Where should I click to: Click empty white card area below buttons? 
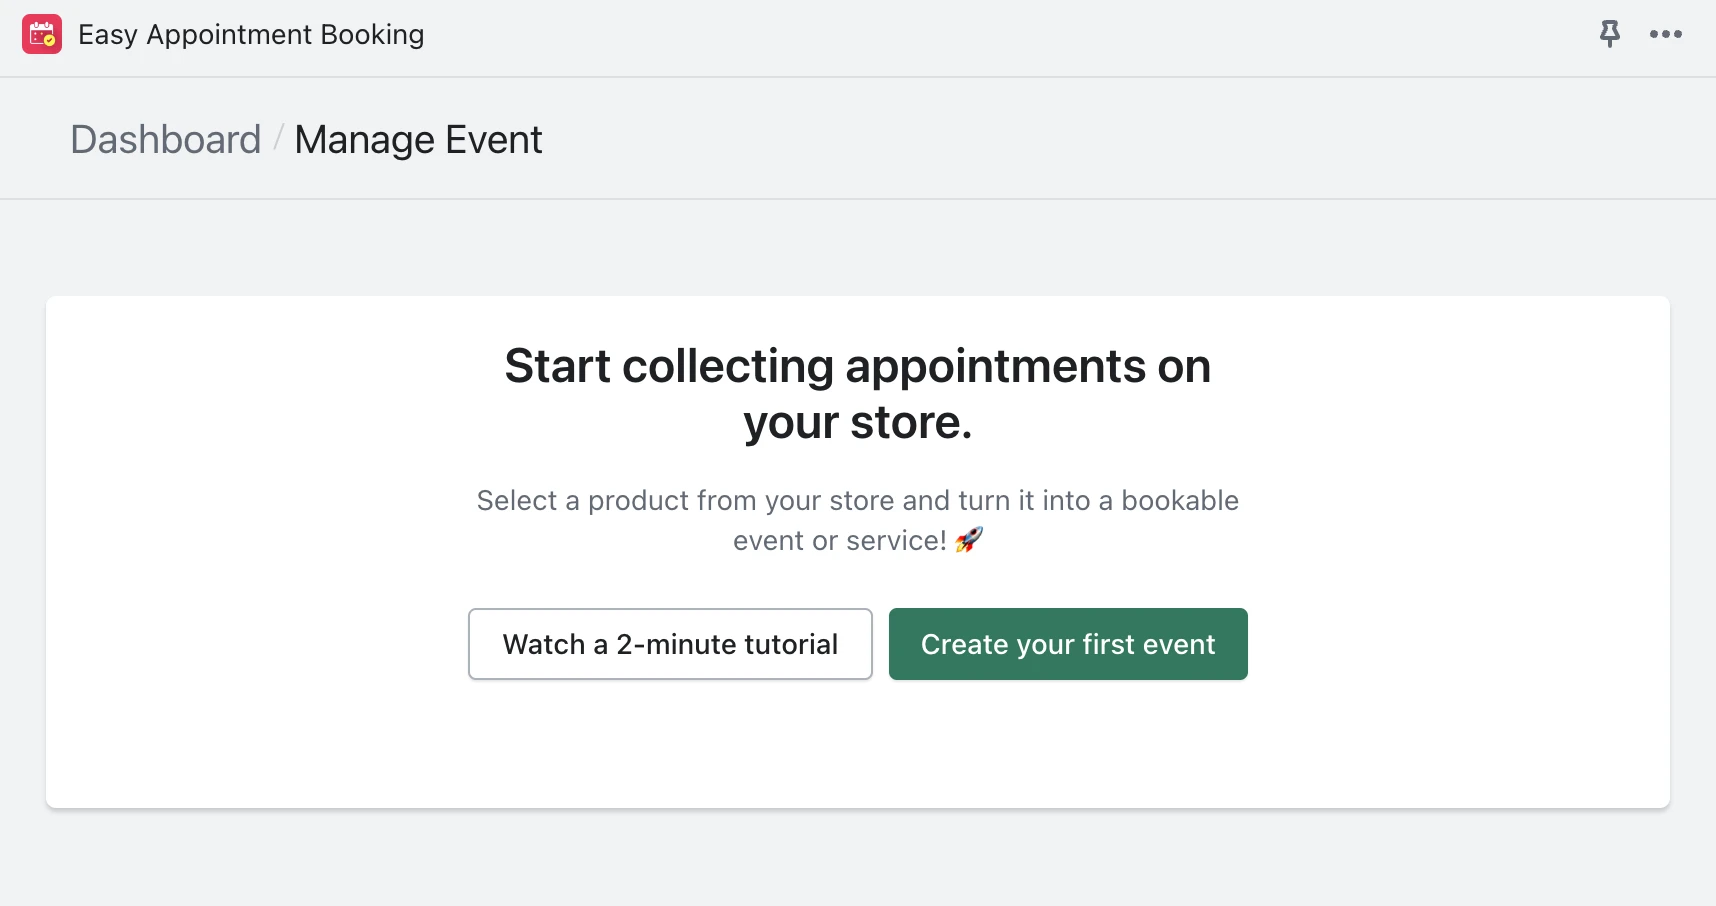coord(858,745)
